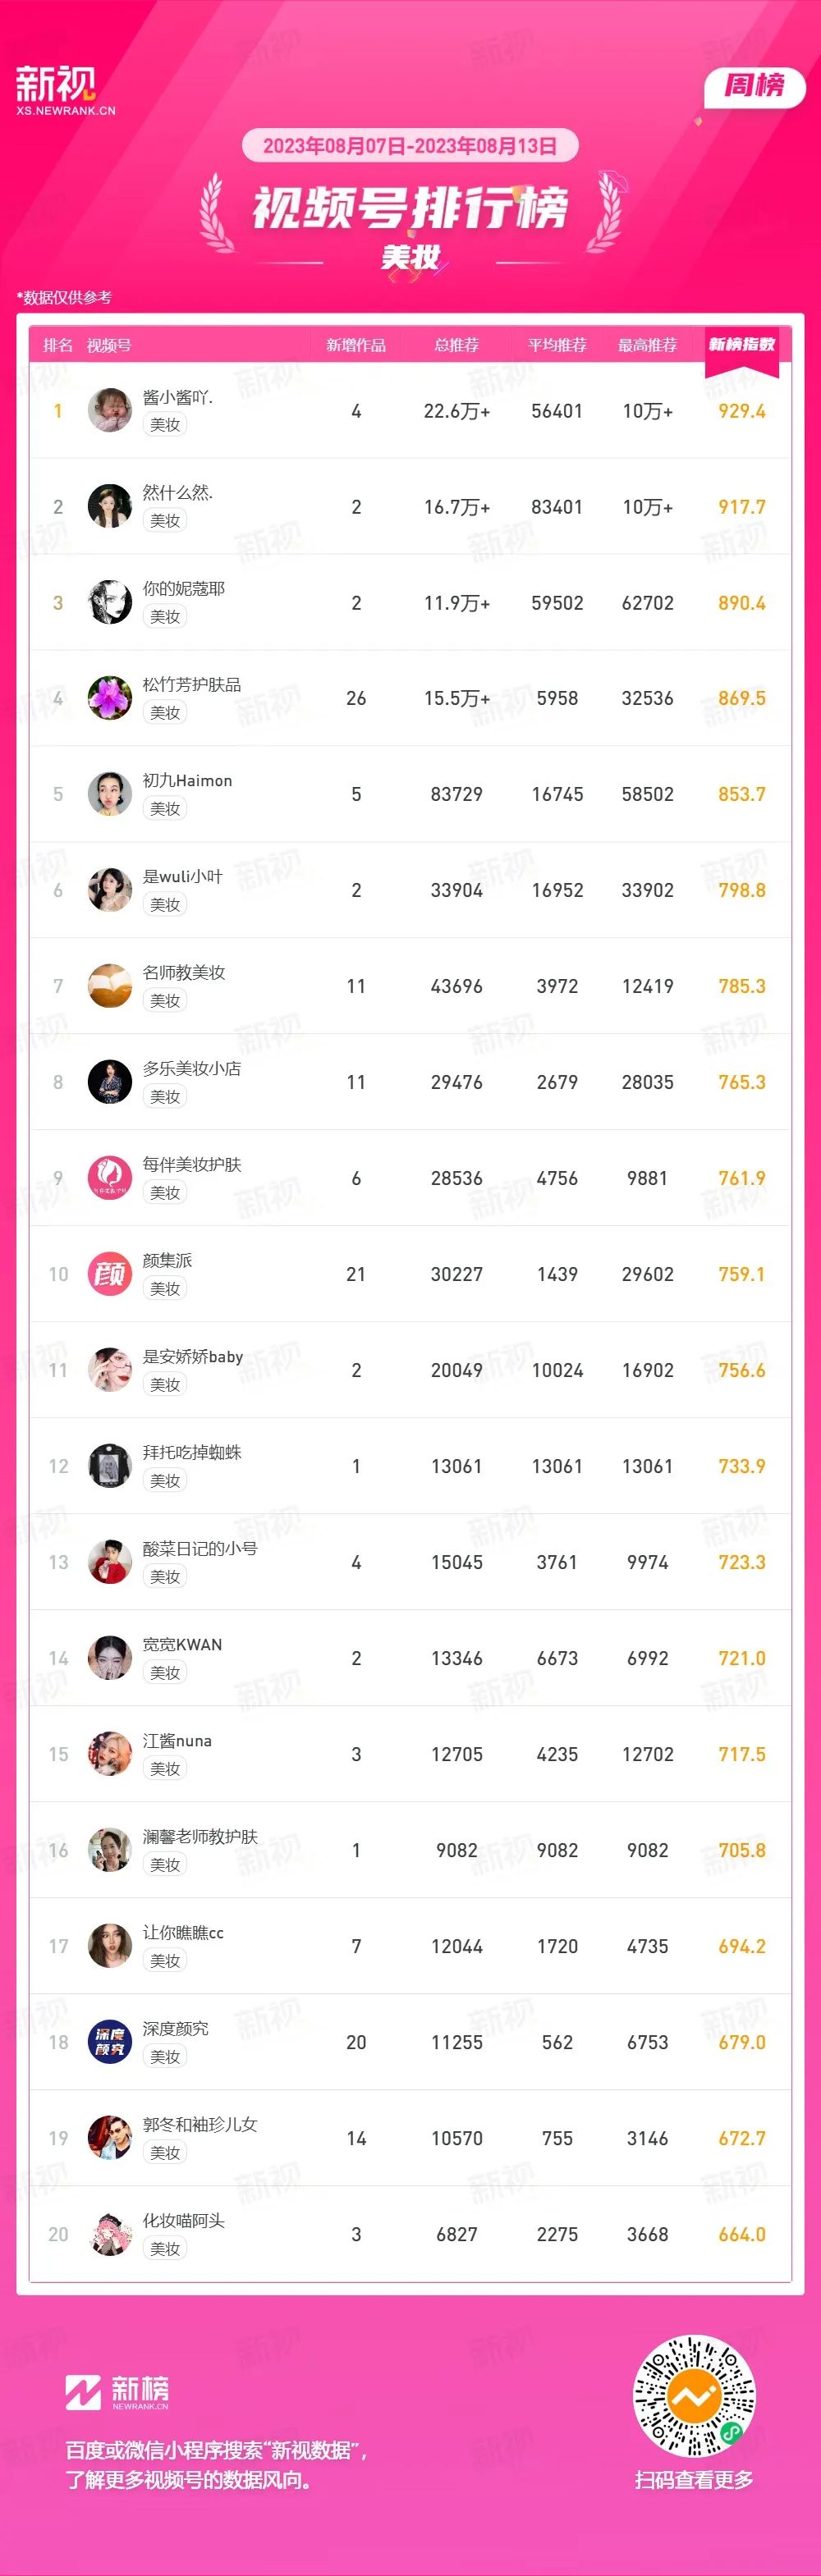Screen dimensions: 821x2576
Task: Click the 总推荐 column header
Action: pos(456,345)
